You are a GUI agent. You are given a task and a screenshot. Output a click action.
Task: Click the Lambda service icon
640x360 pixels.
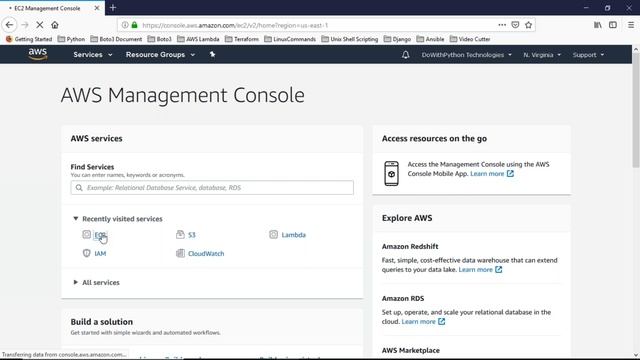[x=273, y=234]
